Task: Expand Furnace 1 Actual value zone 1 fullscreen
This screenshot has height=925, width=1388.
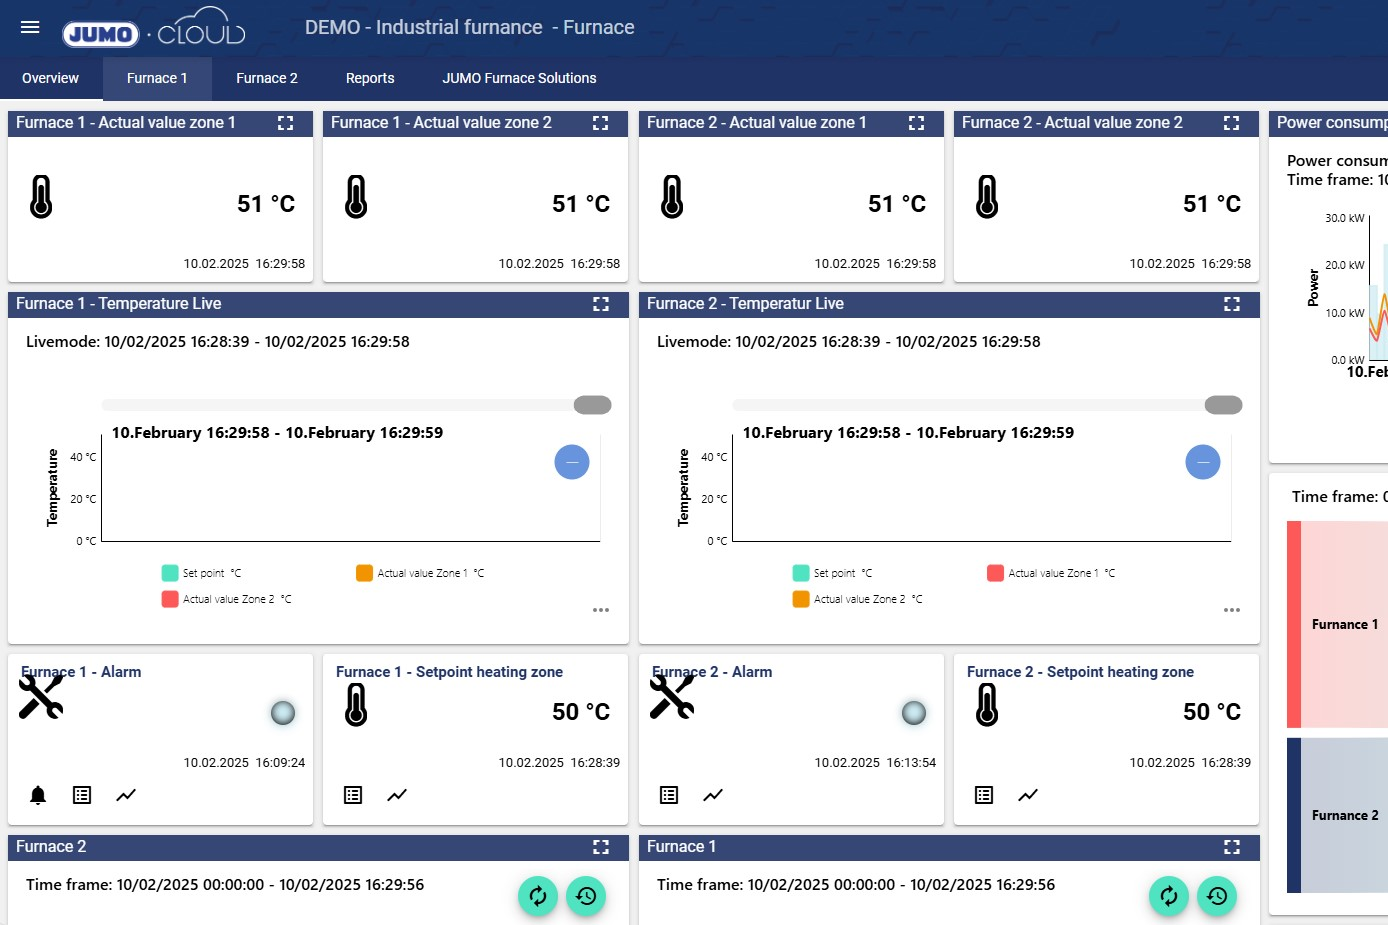Action: pyautogui.click(x=285, y=123)
